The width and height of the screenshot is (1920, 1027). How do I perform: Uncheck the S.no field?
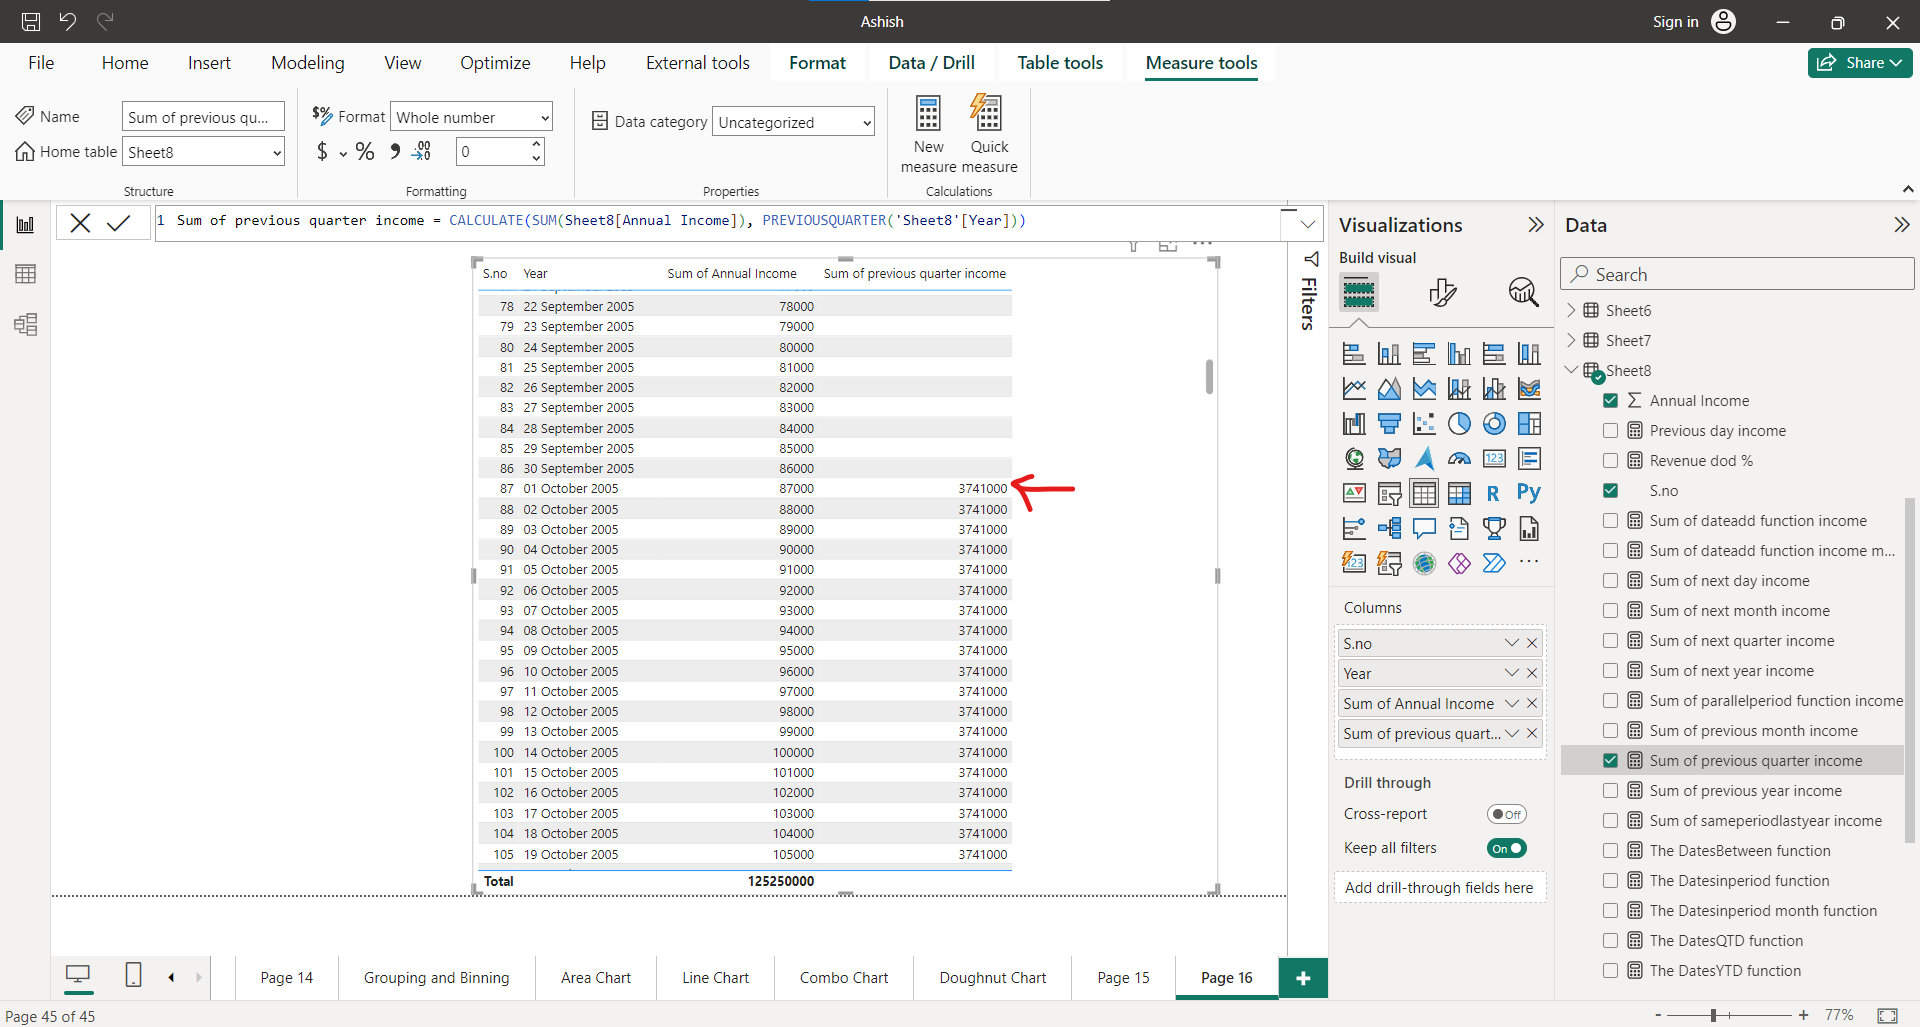point(1611,490)
